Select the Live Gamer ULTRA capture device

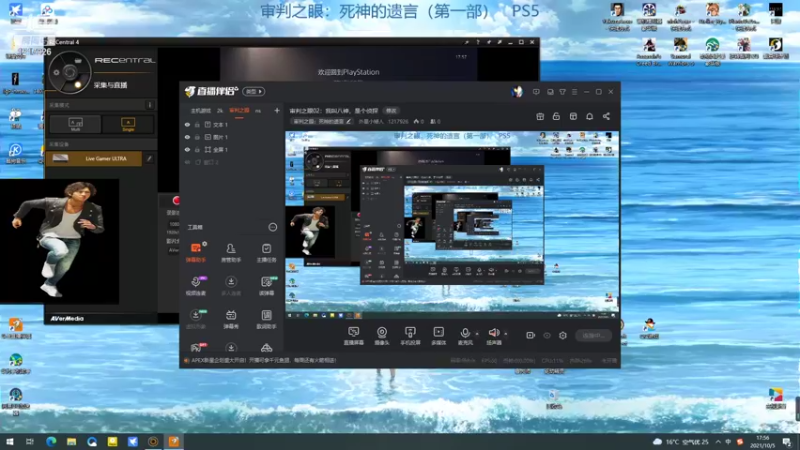[94, 159]
